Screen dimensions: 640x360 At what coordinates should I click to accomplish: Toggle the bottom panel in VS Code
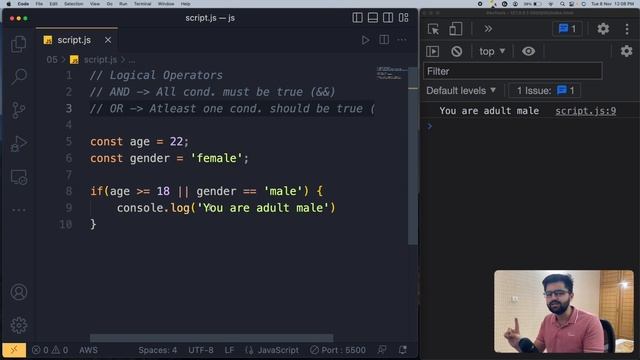tap(373, 18)
